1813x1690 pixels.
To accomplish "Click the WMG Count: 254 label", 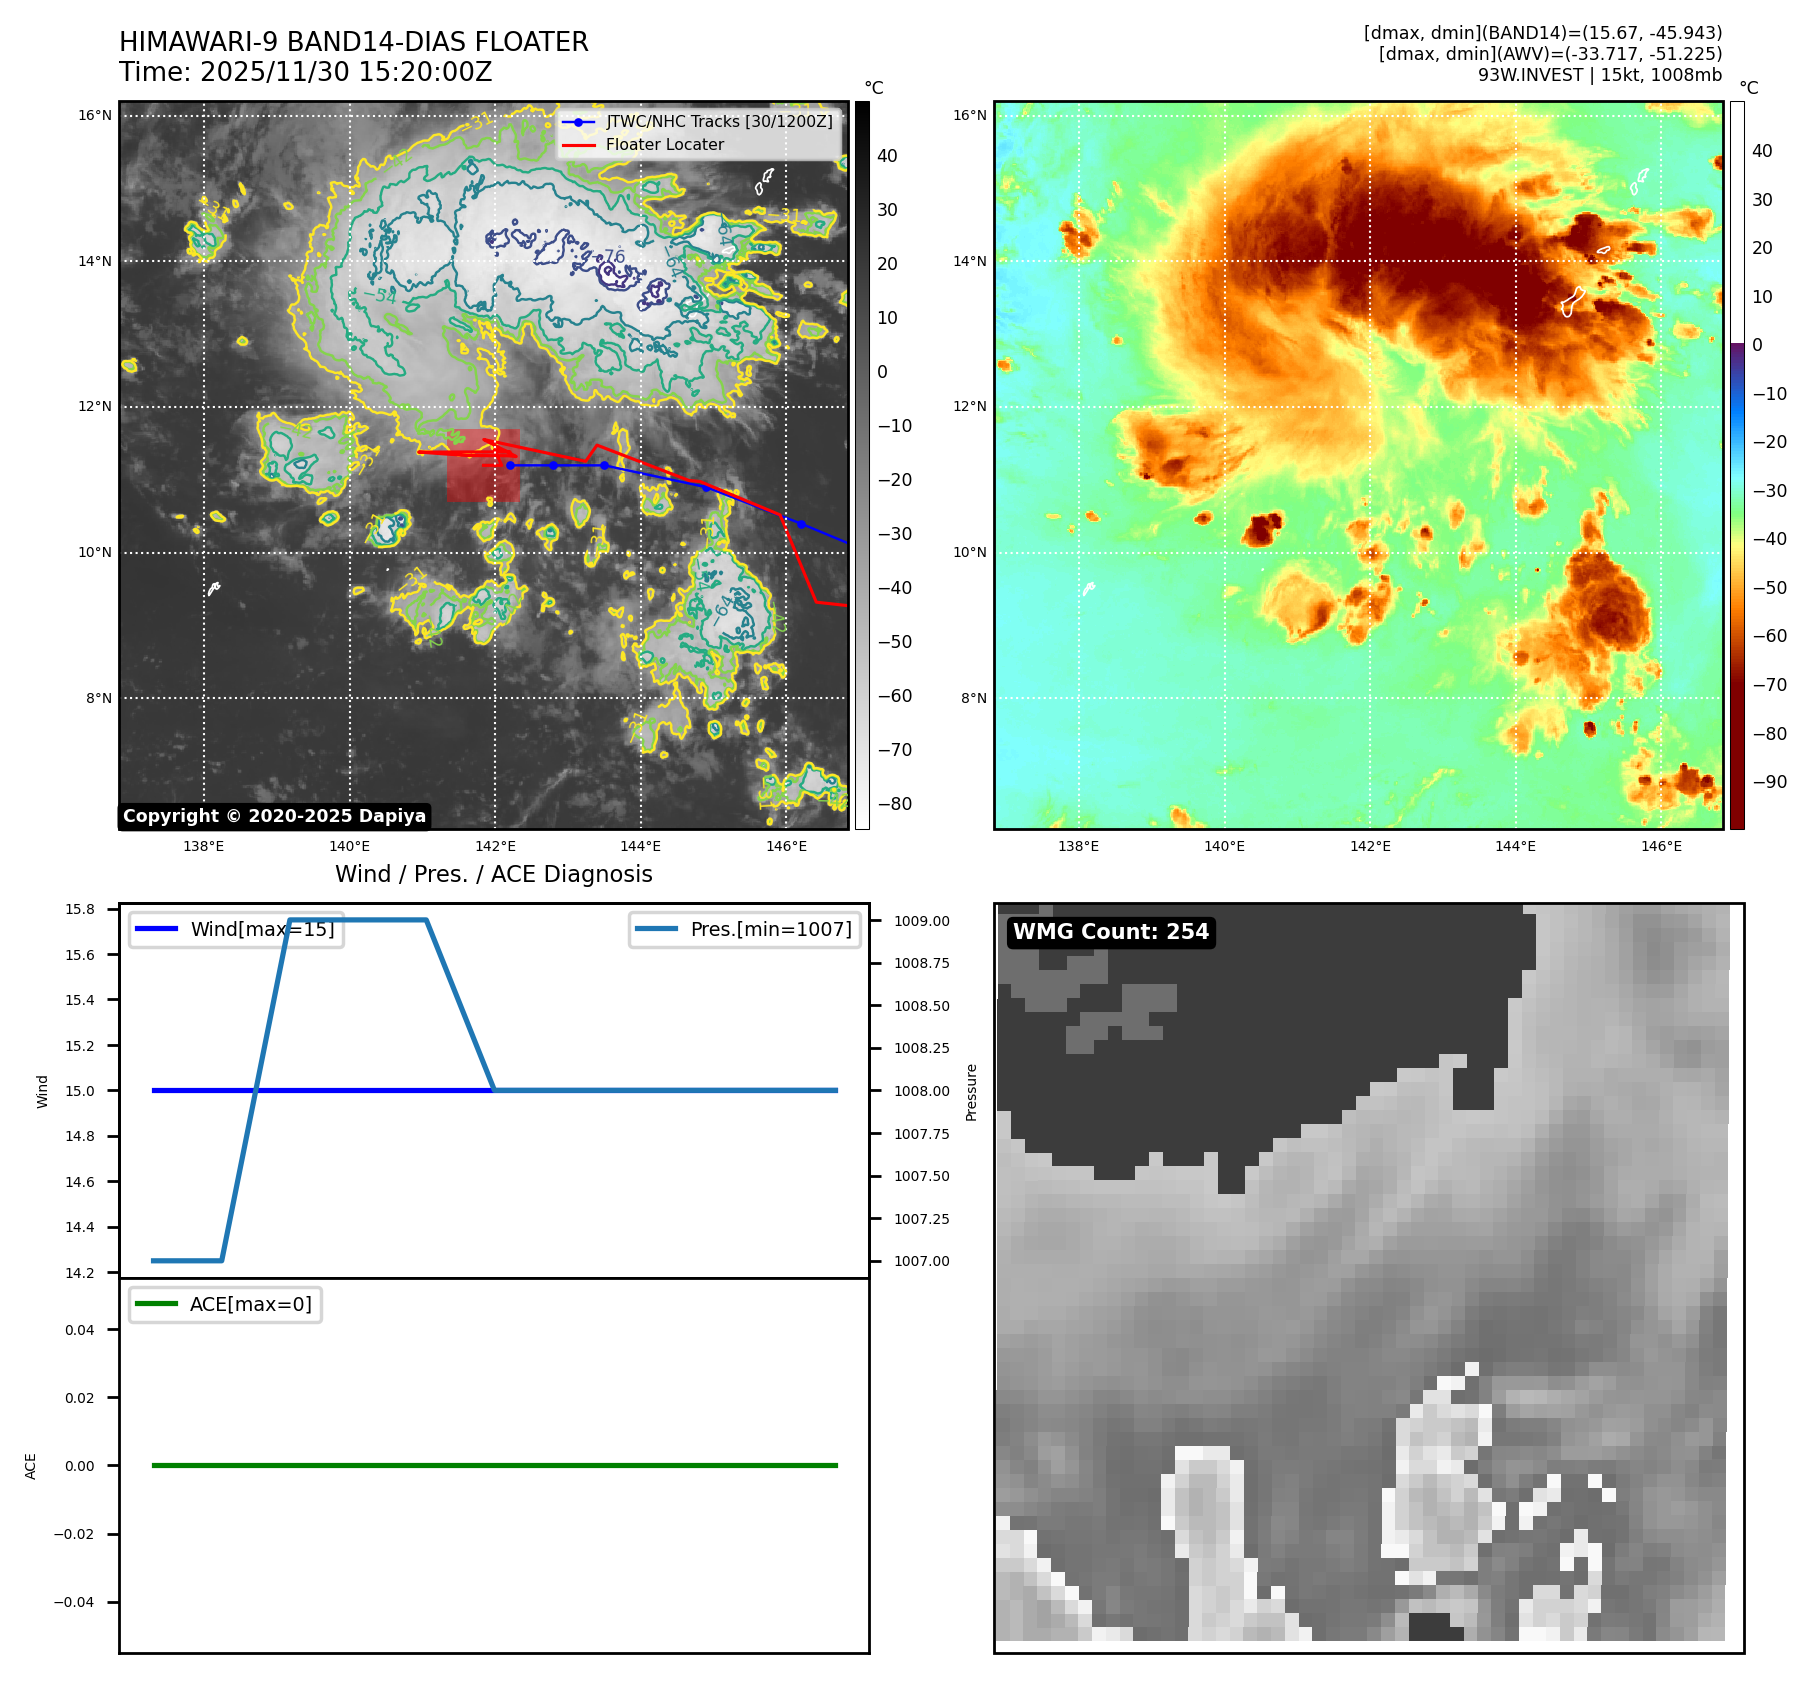I will [x=1110, y=932].
